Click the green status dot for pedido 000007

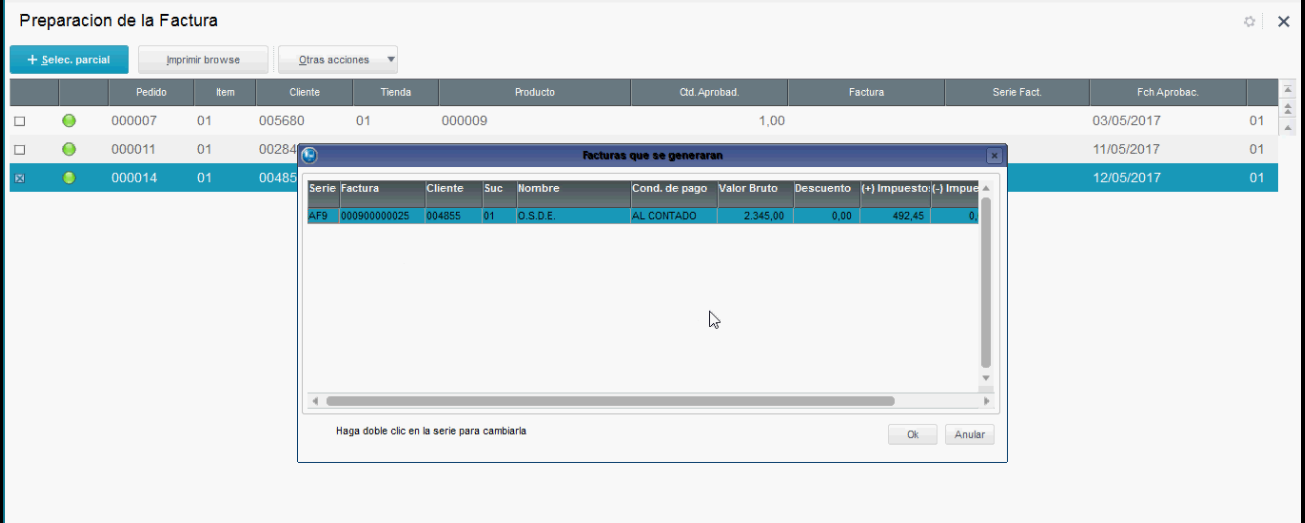pyautogui.click(x=69, y=121)
